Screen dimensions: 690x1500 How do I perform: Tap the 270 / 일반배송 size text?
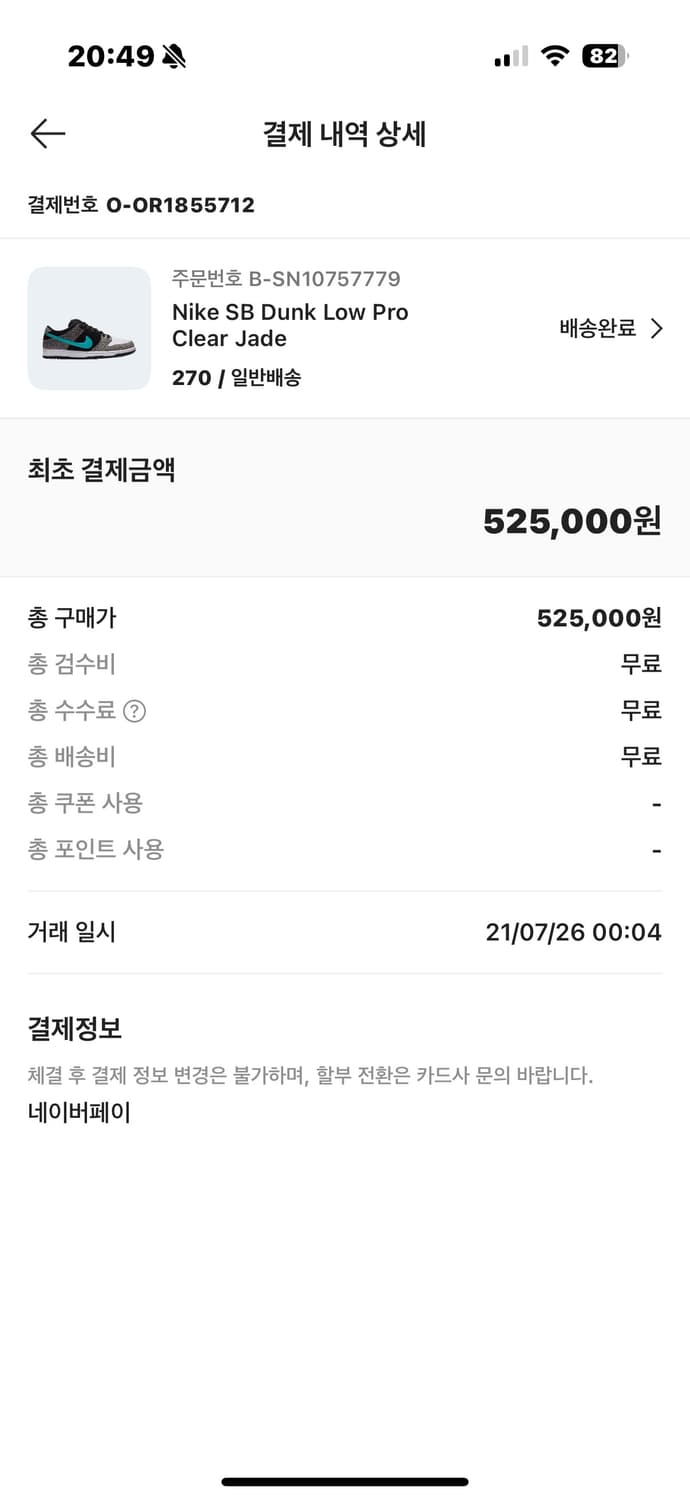tap(236, 377)
